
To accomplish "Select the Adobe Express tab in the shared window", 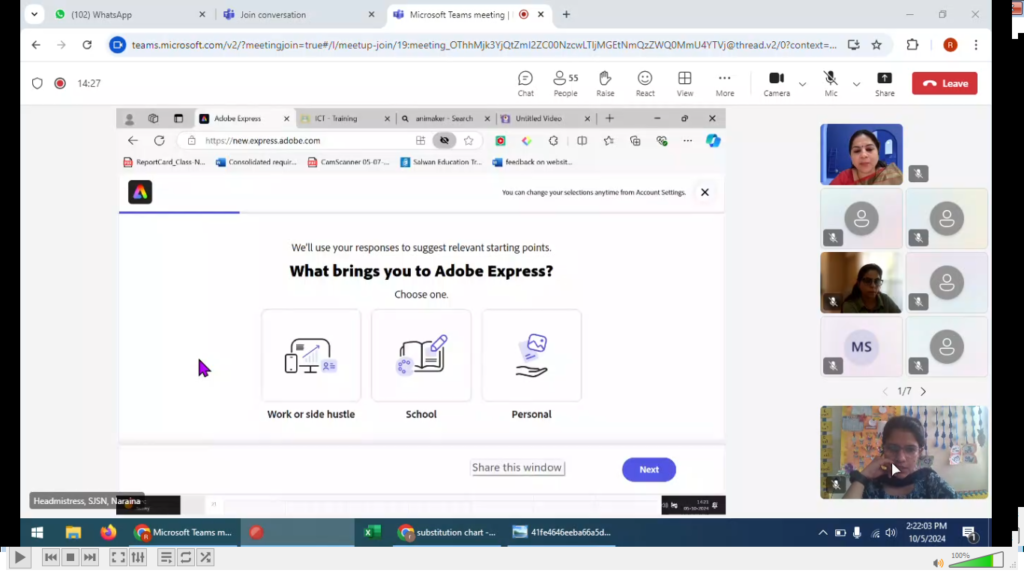I will point(245,119).
